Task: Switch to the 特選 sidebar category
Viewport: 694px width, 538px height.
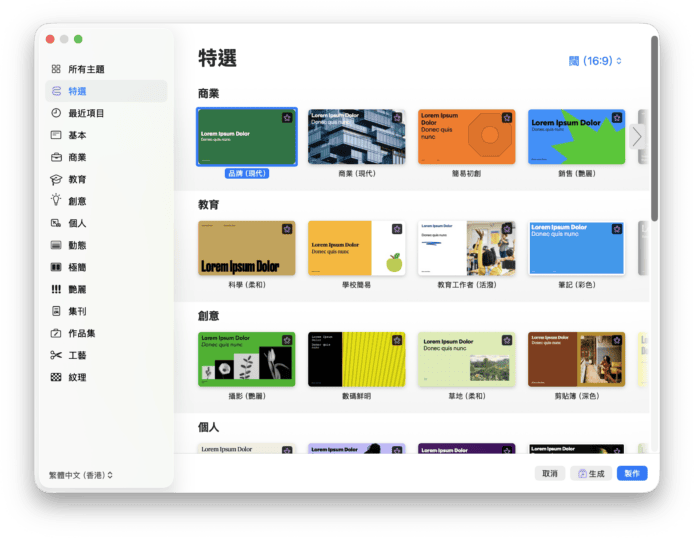Action: pyautogui.click(x=77, y=91)
